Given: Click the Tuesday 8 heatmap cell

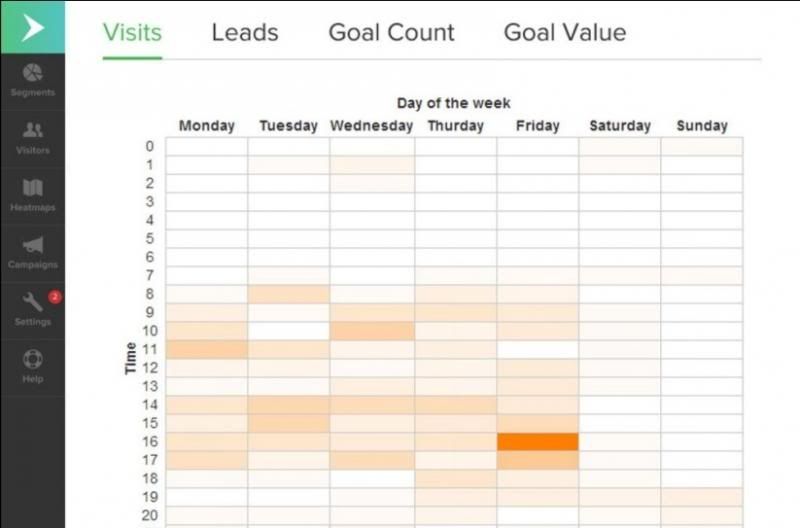Looking at the screenshot, I should pyautogui.click(x=289, y=294).
